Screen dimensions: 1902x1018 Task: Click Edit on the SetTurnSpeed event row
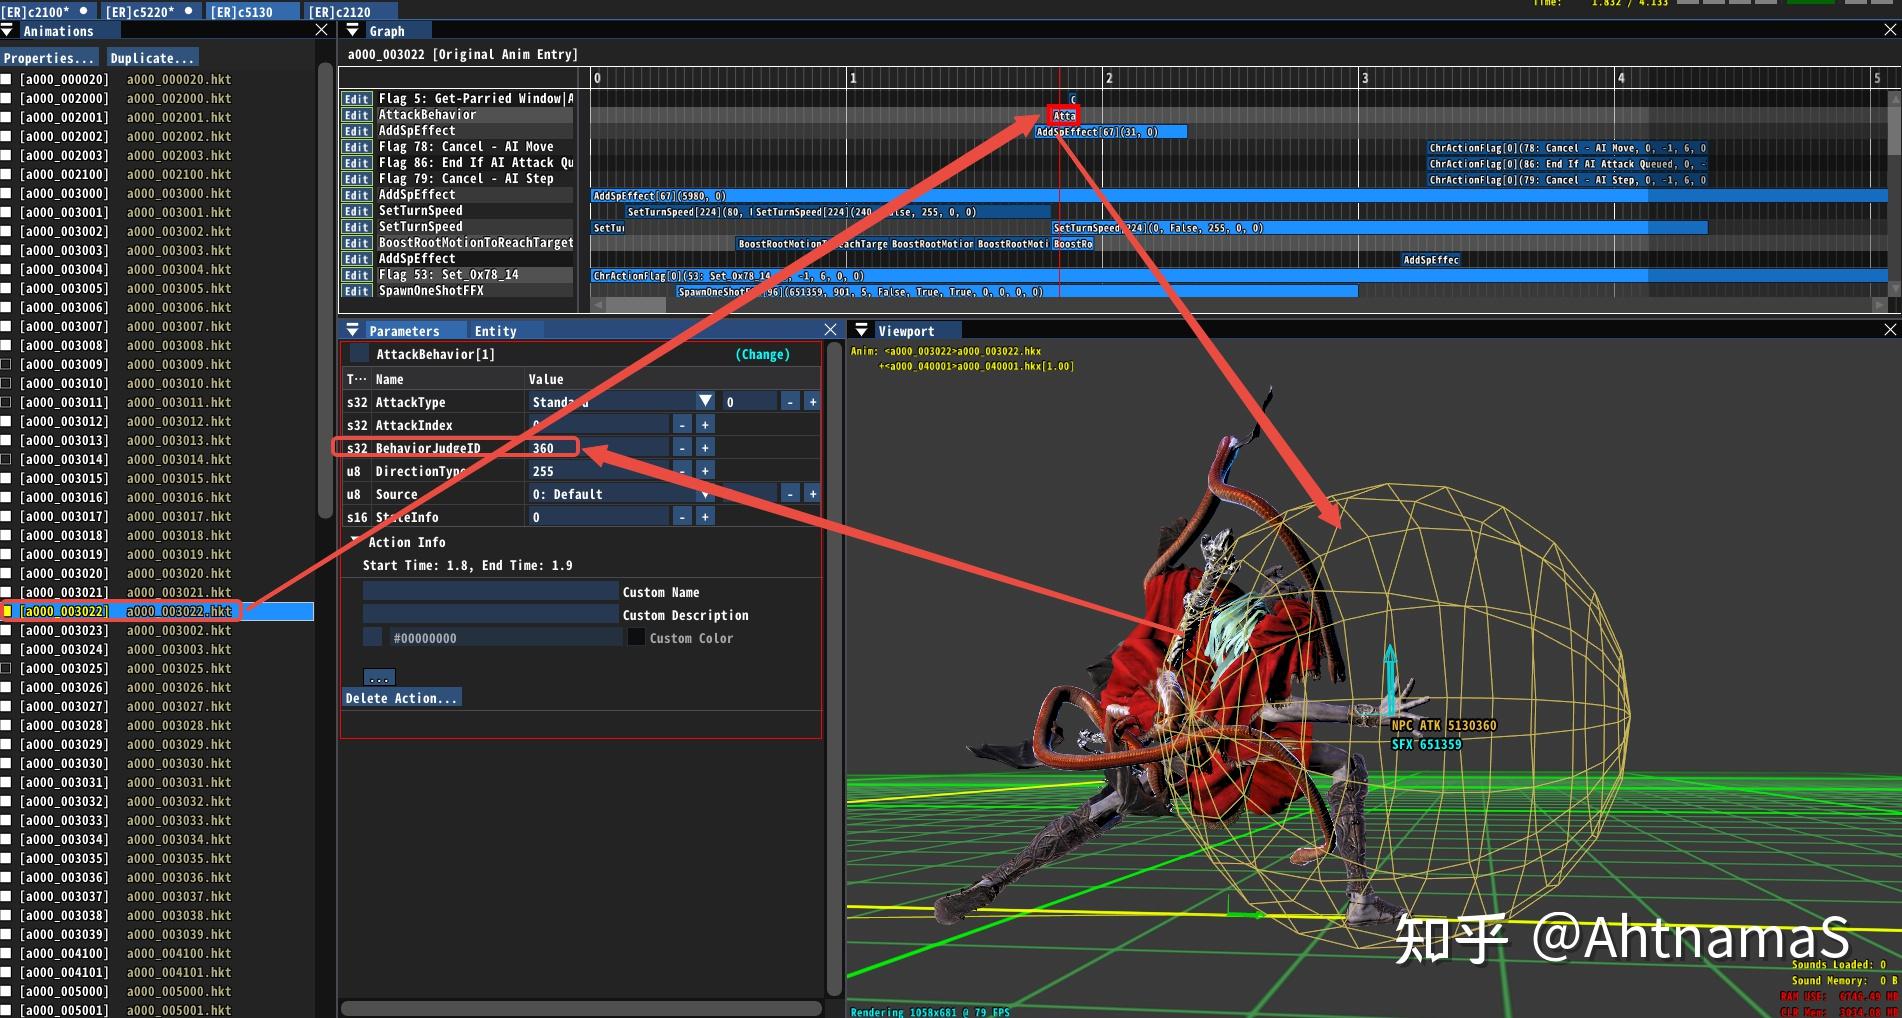356,210
